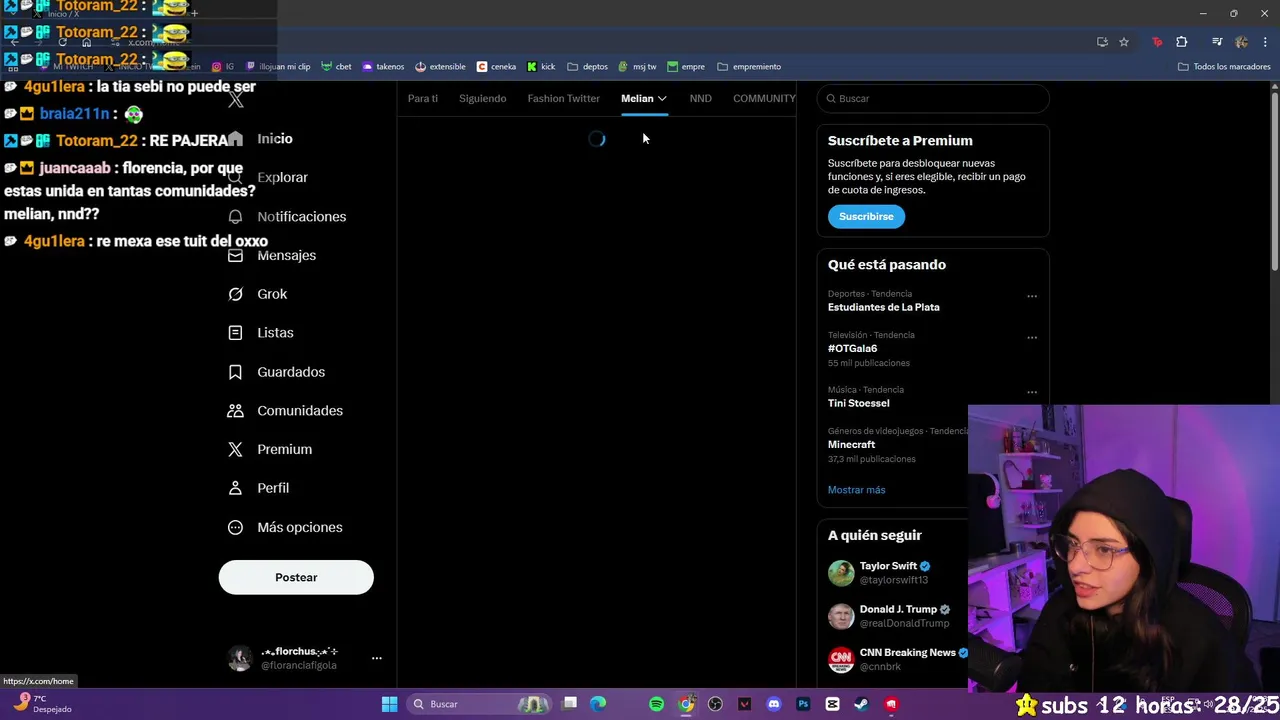Open account menu dots next to florchus
This screenshot has height=720, width=1280.
point(377,658)
